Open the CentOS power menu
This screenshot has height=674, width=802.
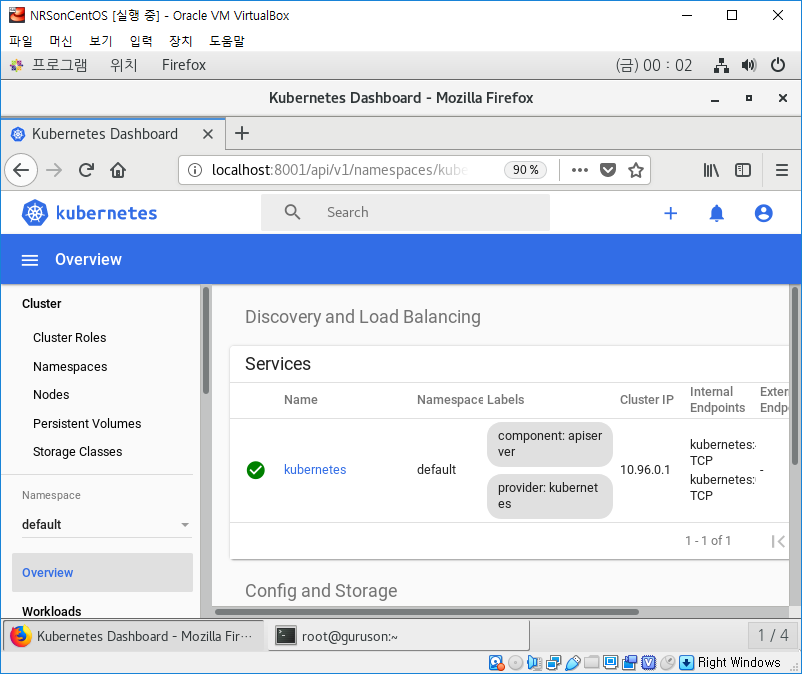coord(778,65)
